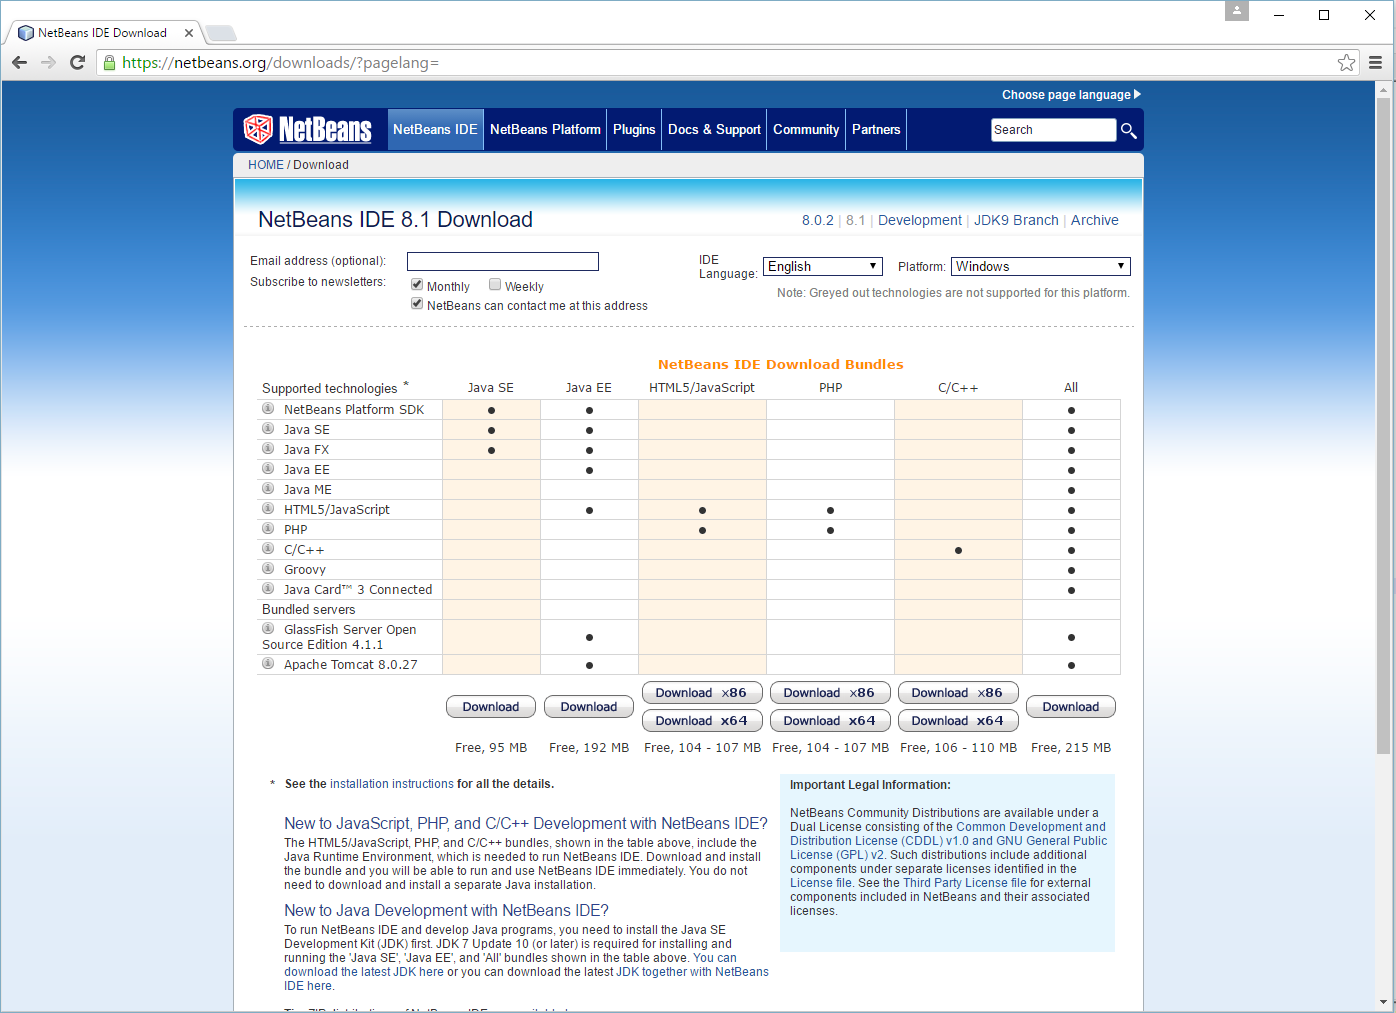This screenshot has width=1396, height=1013.
Task: Click the forward navigation arrow
Action: click(48, 62)
